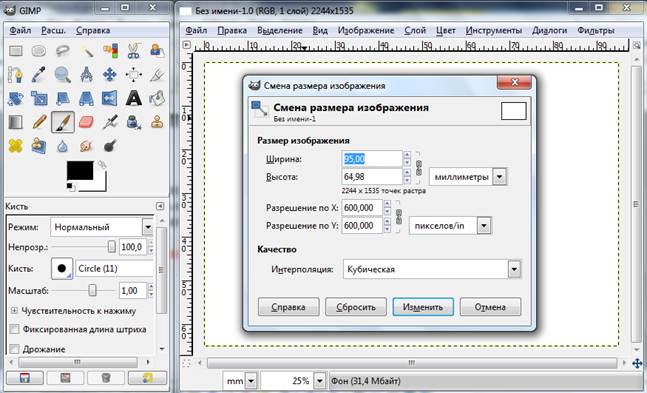Click the Сбросить button
The width and height of the screenshot is (647, 393).
[x=356, y=307]
